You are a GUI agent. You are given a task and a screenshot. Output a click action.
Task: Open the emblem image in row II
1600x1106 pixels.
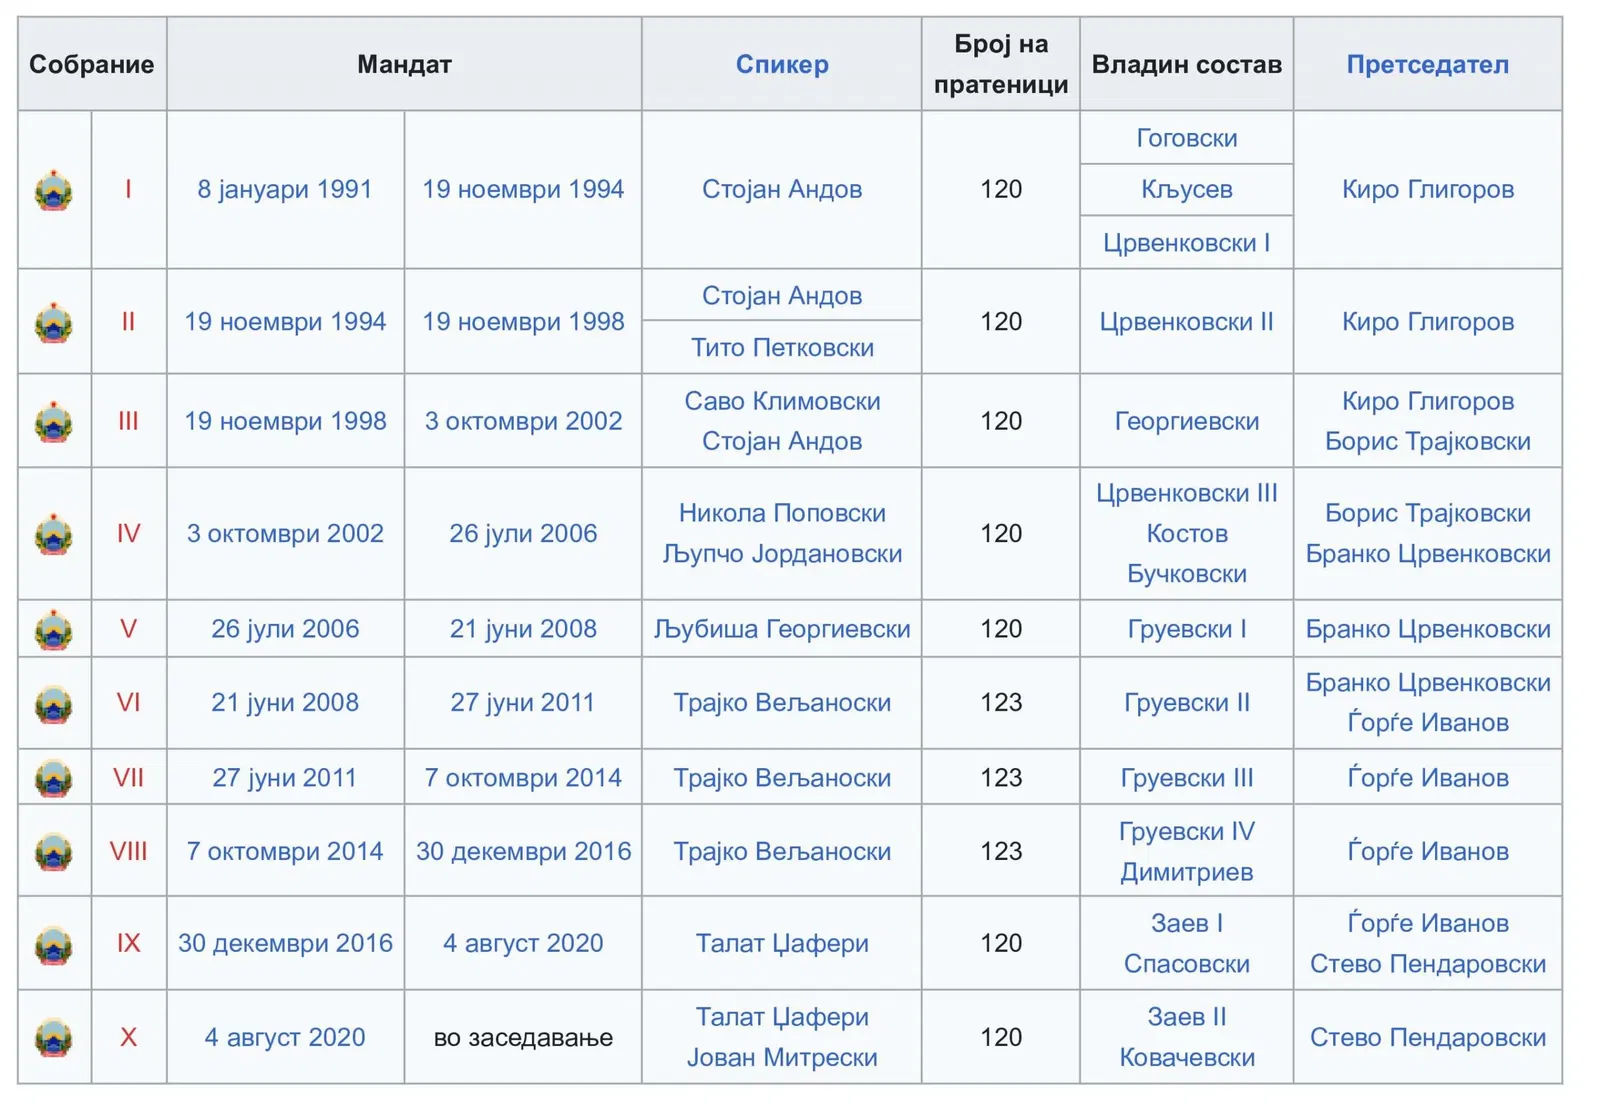pos(54,322)
